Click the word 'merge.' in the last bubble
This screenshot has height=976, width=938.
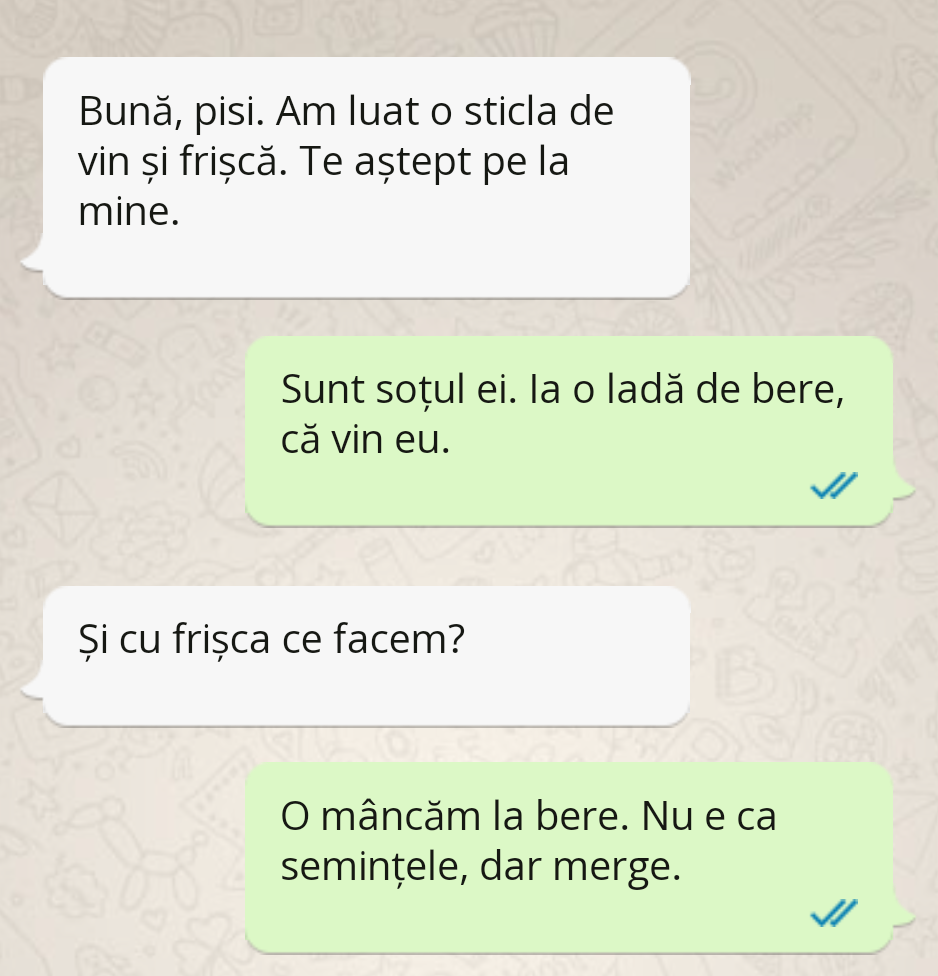pyautogui.click(x=617, y=867)
